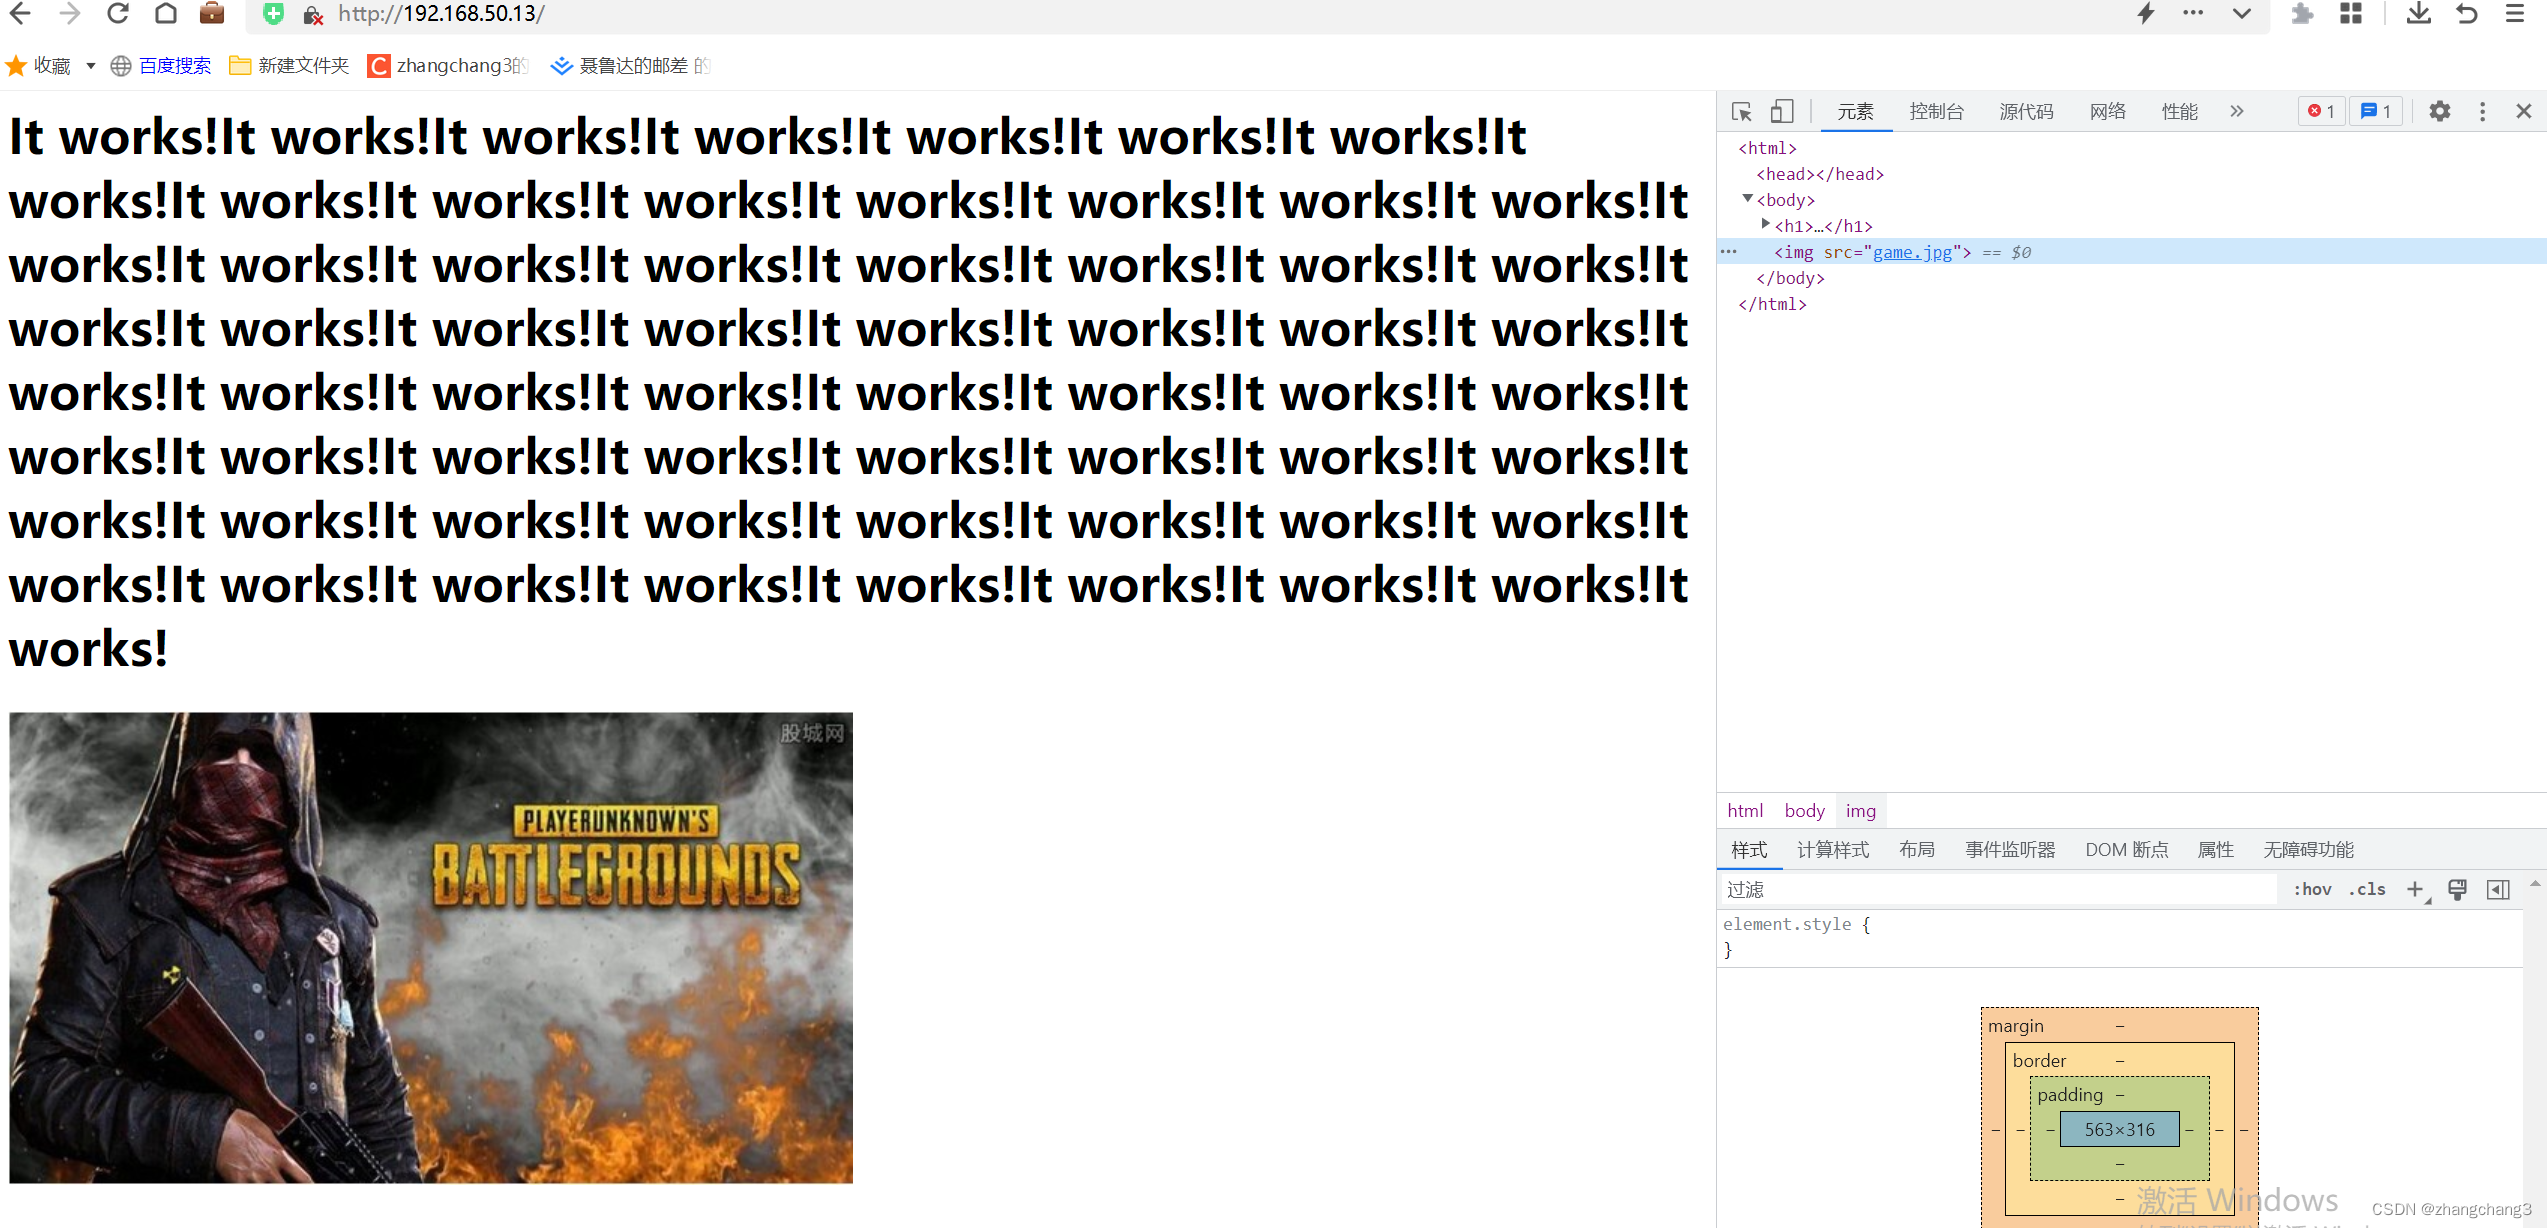
Task: Click the PUBG game image
Action: (431, 947)
